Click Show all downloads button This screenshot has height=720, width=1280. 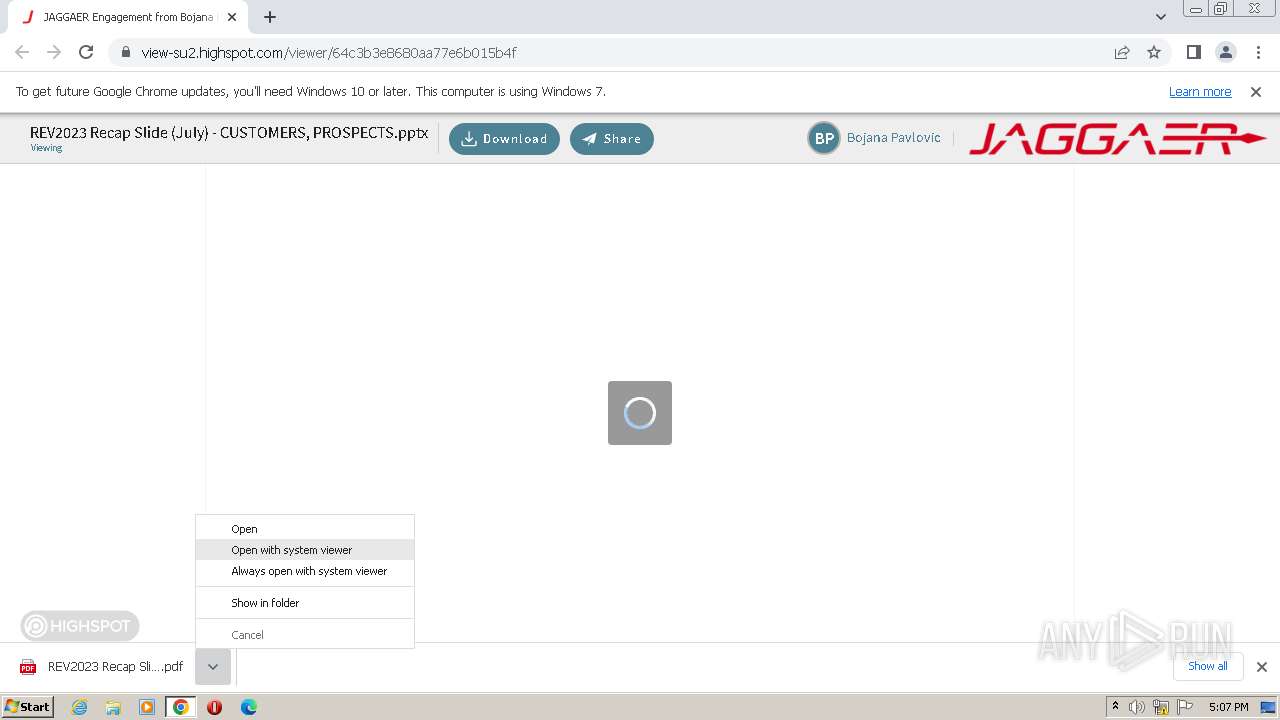click(x=1207, y=666)
